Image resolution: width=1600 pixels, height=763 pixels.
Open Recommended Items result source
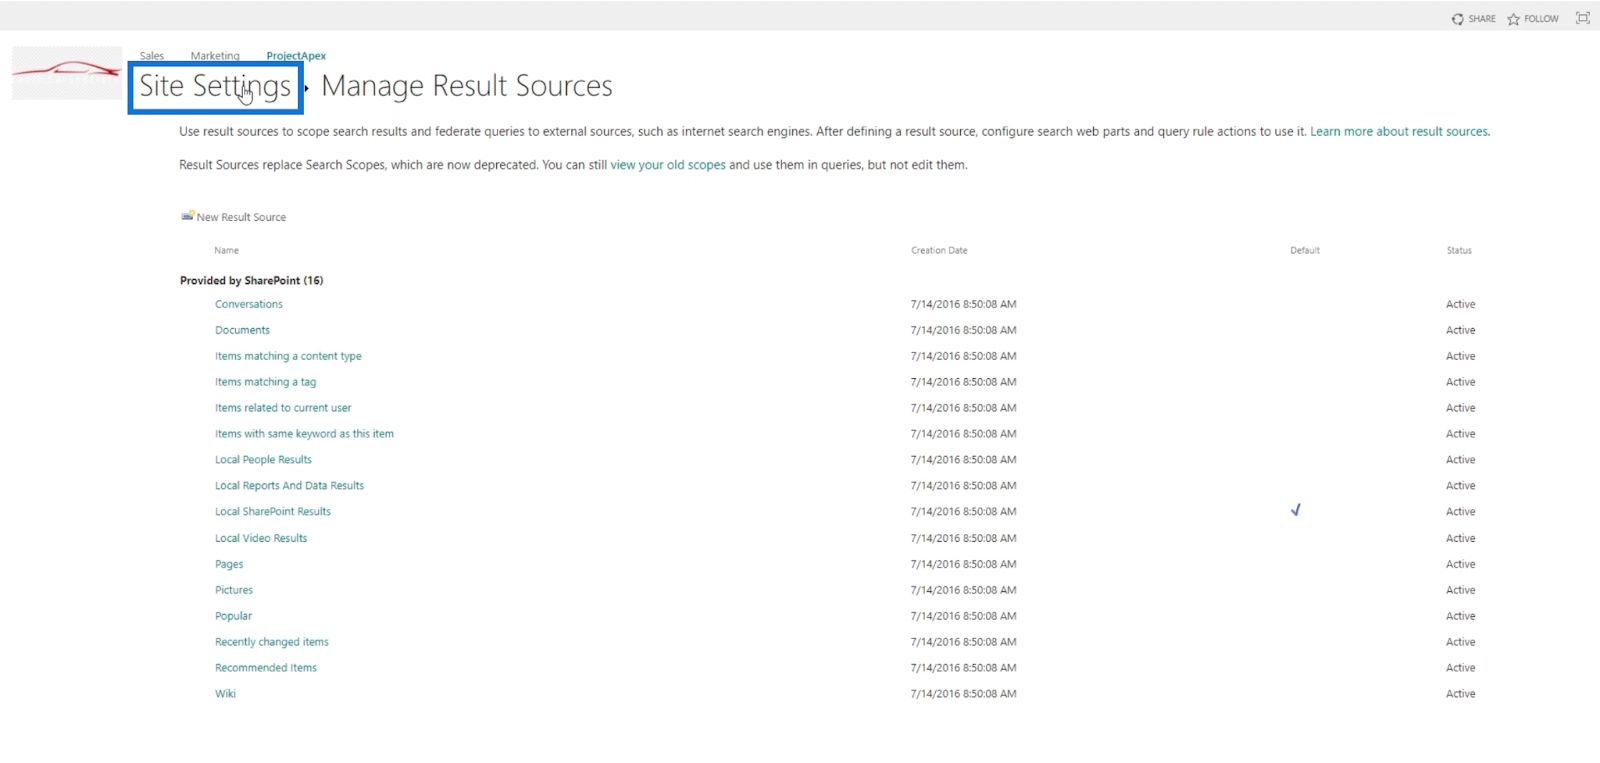266,668
